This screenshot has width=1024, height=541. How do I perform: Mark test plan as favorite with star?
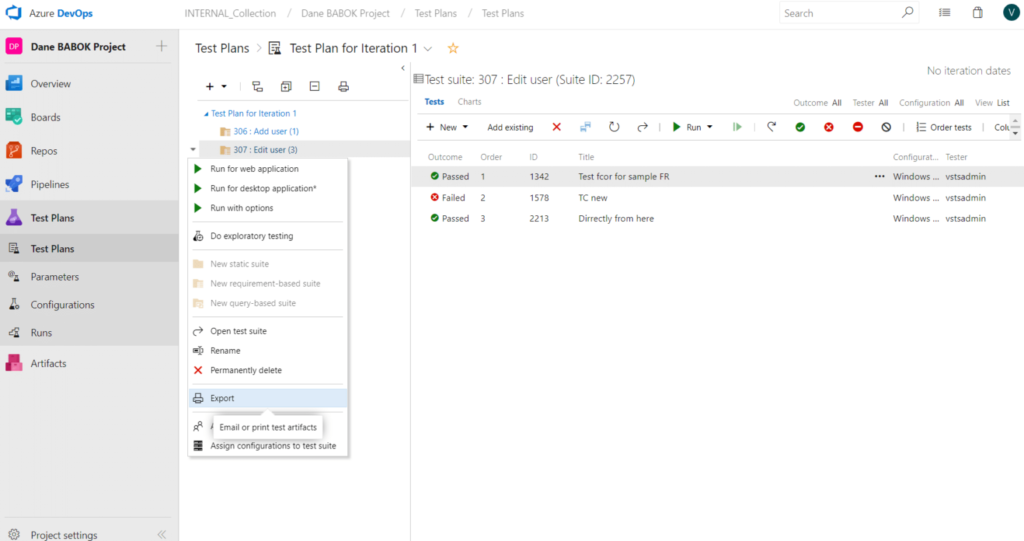pyautogui.click(x=453, y=48)
